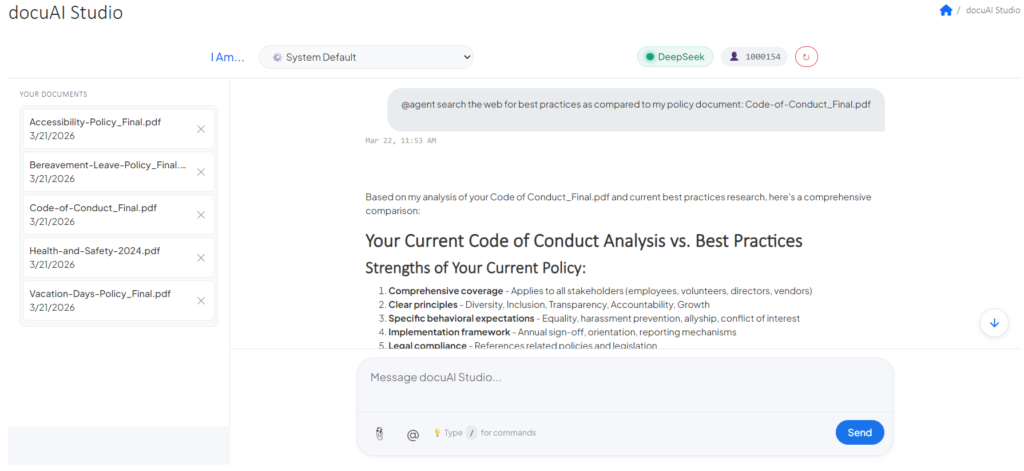
Task: Click the paperclip attach file icon
Action: coord(380,434)
